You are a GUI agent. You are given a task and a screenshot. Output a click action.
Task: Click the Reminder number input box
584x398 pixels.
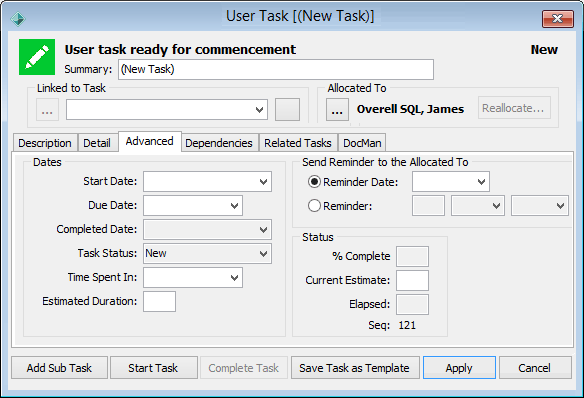pos(428,206)
